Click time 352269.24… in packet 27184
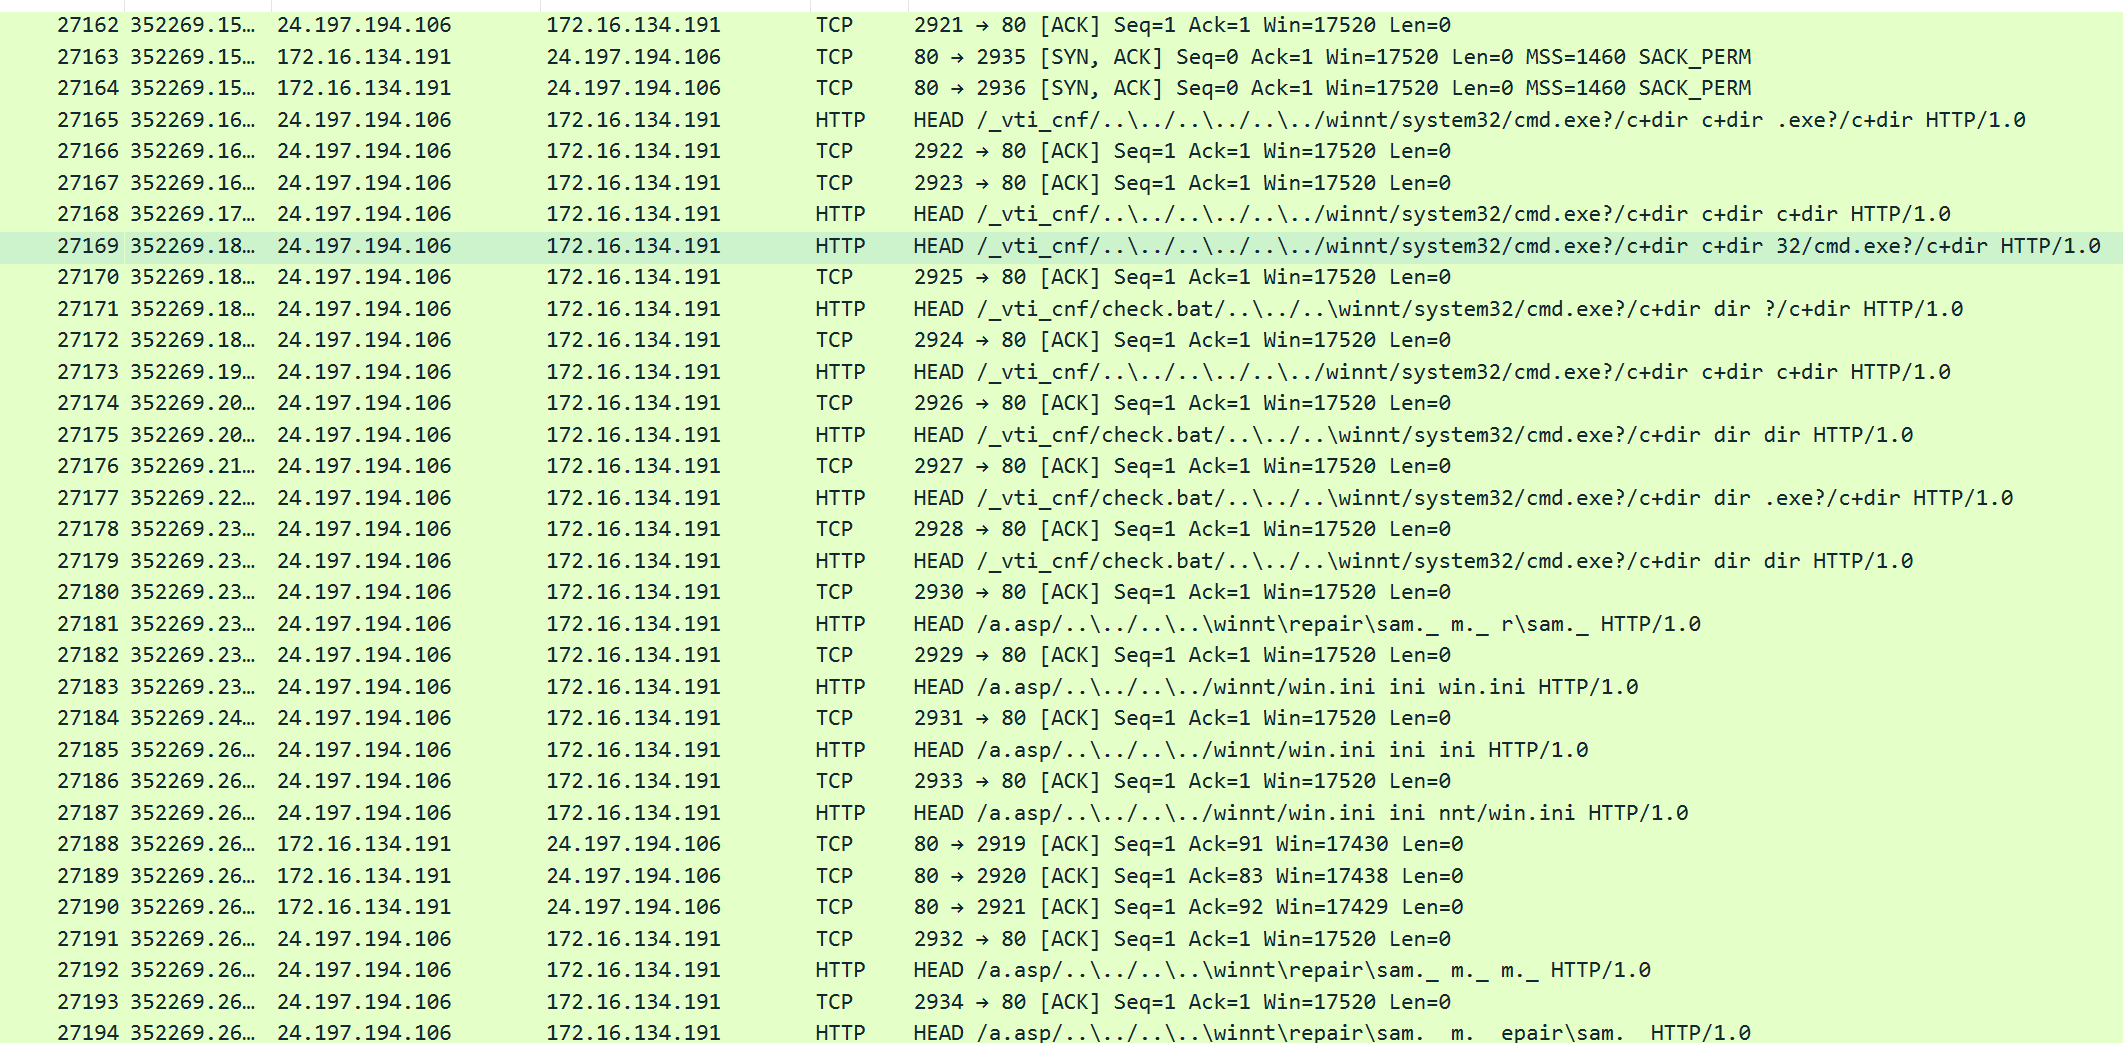2123x1043 pixels. 193,718
